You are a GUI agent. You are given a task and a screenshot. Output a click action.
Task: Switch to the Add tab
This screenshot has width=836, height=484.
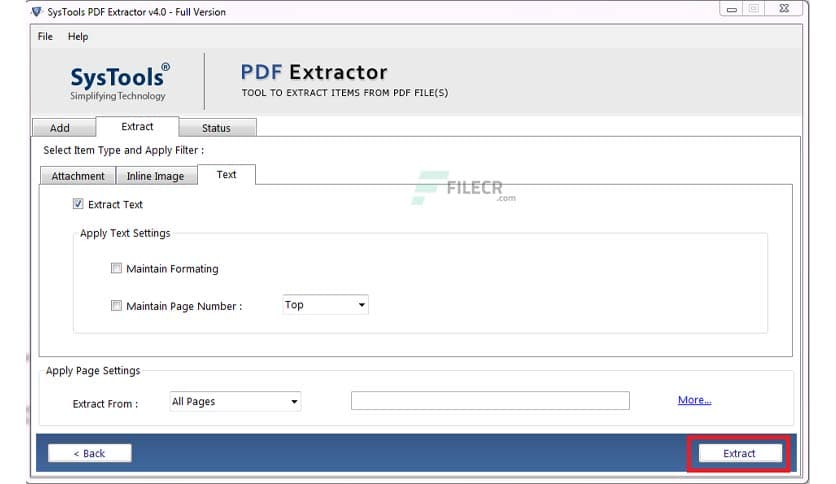(64, 128)
